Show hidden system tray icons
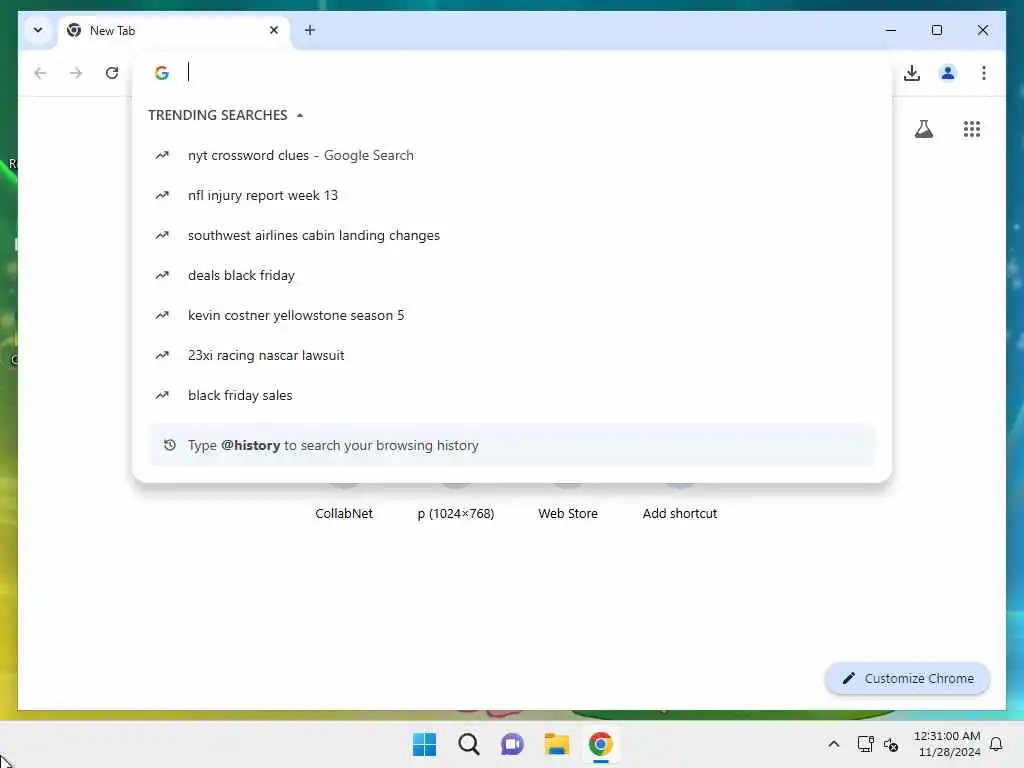The width and height of the screenshot is (1024, 768). [834, 744]
